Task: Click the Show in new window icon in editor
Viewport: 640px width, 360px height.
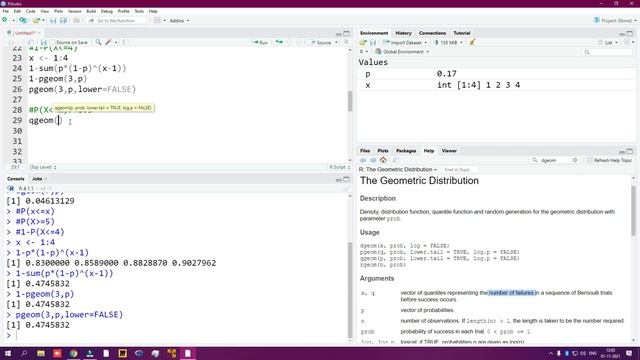Action: tap(31, 42)
